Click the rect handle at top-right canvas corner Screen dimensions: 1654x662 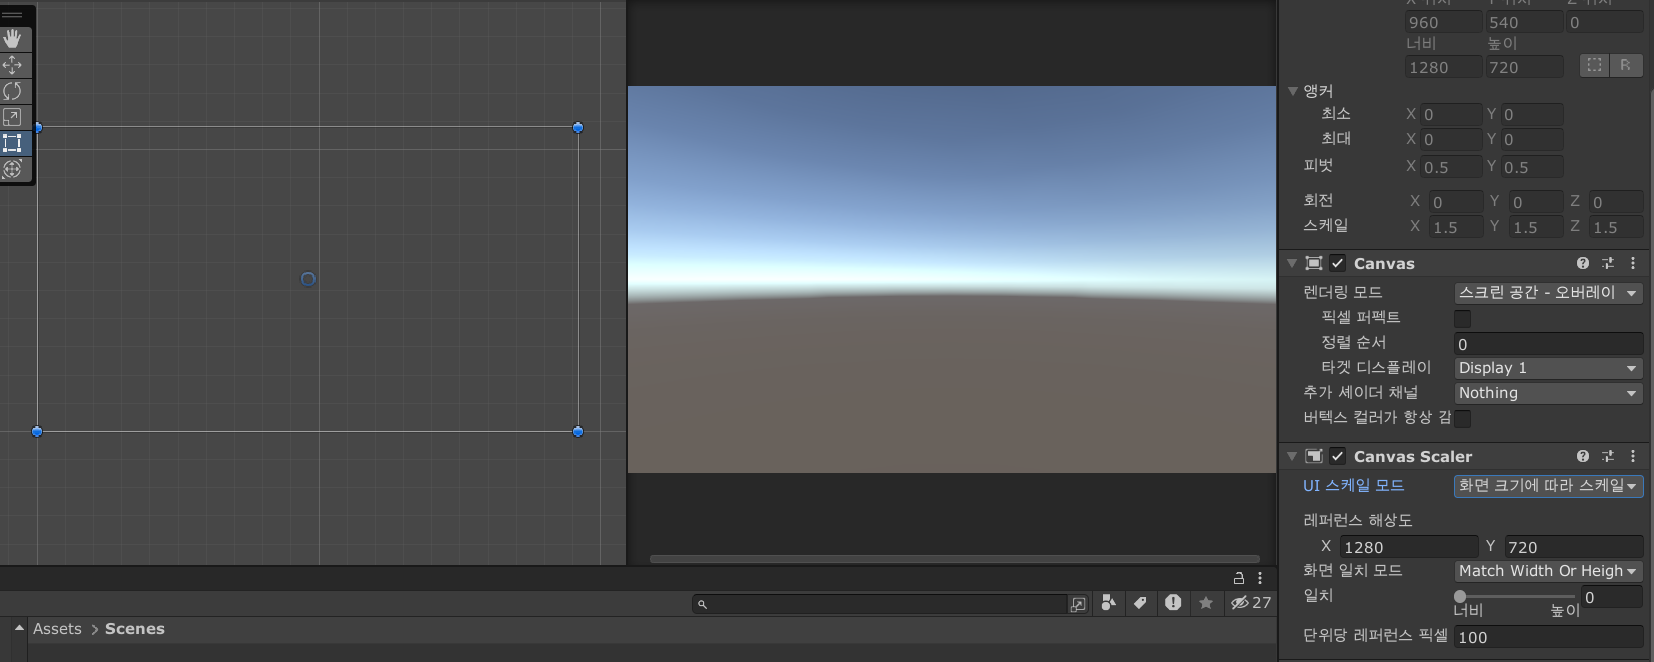coord(578,127)
